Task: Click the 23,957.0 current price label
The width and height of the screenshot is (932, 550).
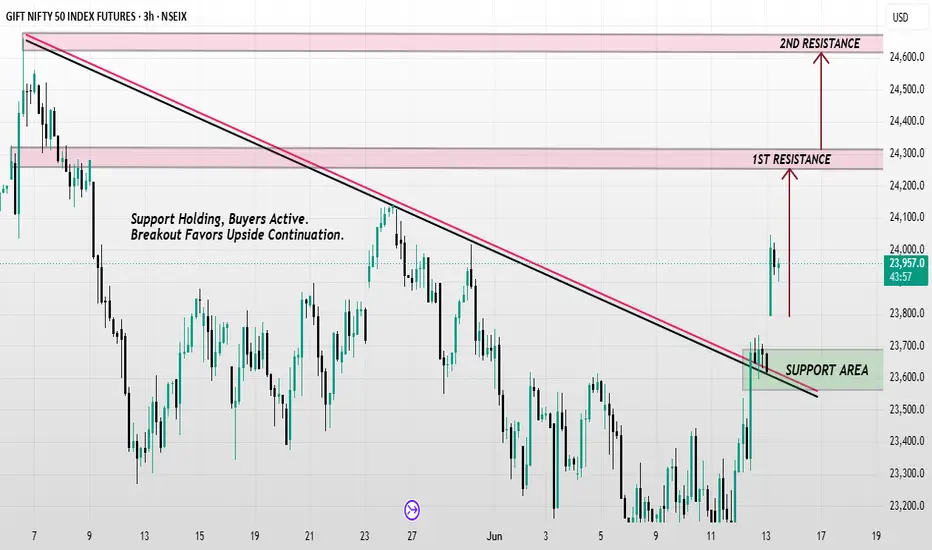Action: [x=907, y=263]
